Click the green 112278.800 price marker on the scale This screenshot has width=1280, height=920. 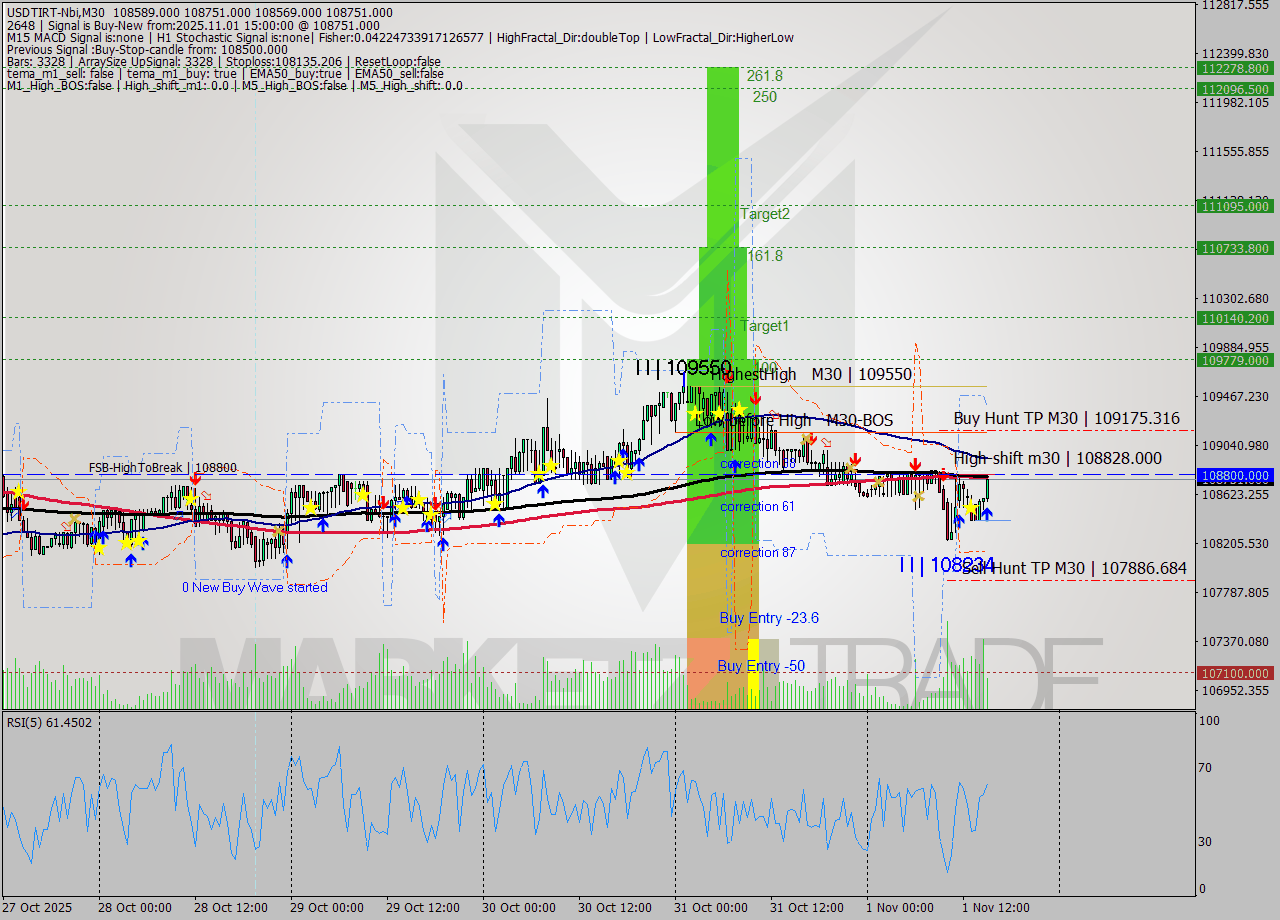click(1237, 69)
